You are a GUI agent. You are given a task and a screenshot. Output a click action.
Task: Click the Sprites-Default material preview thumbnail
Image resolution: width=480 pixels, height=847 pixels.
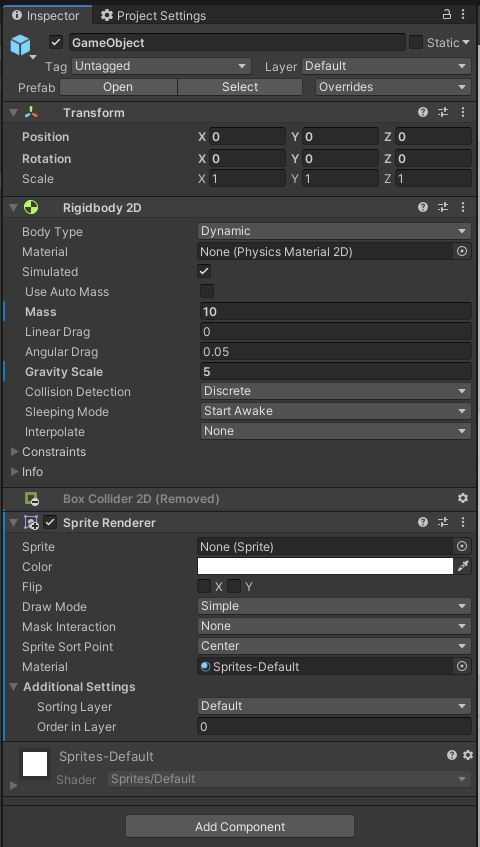(x=35, y=764)
